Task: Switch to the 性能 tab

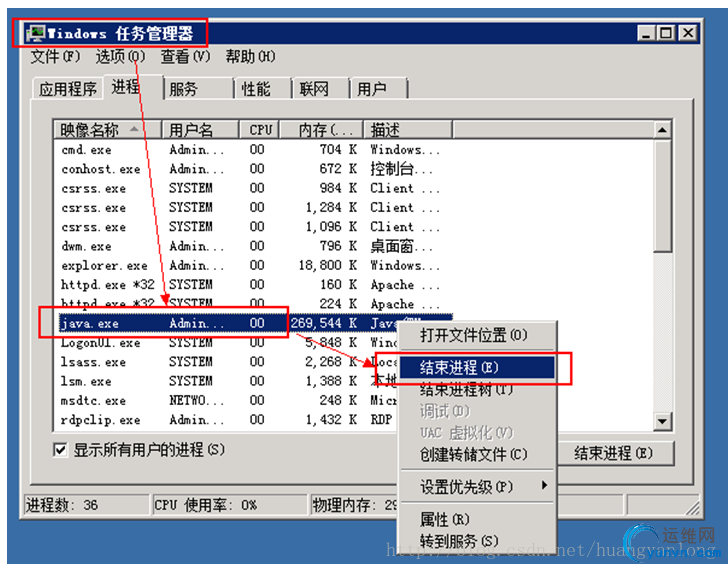Action: 263,89
